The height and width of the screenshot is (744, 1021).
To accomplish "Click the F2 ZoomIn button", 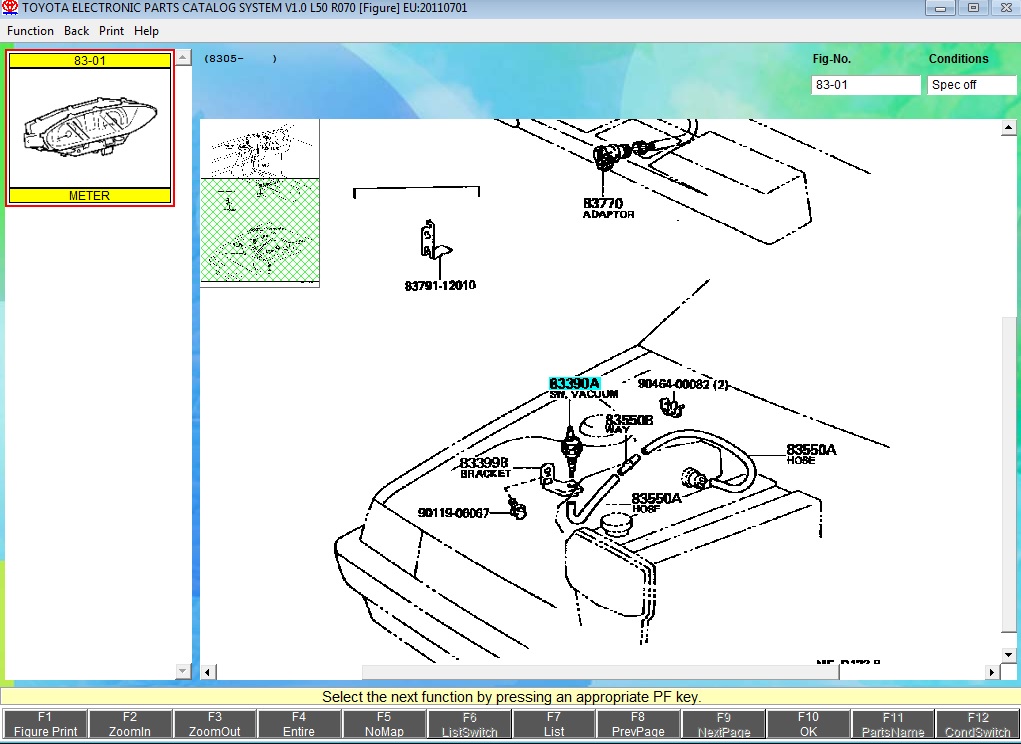I will click(x=130, y=724).
